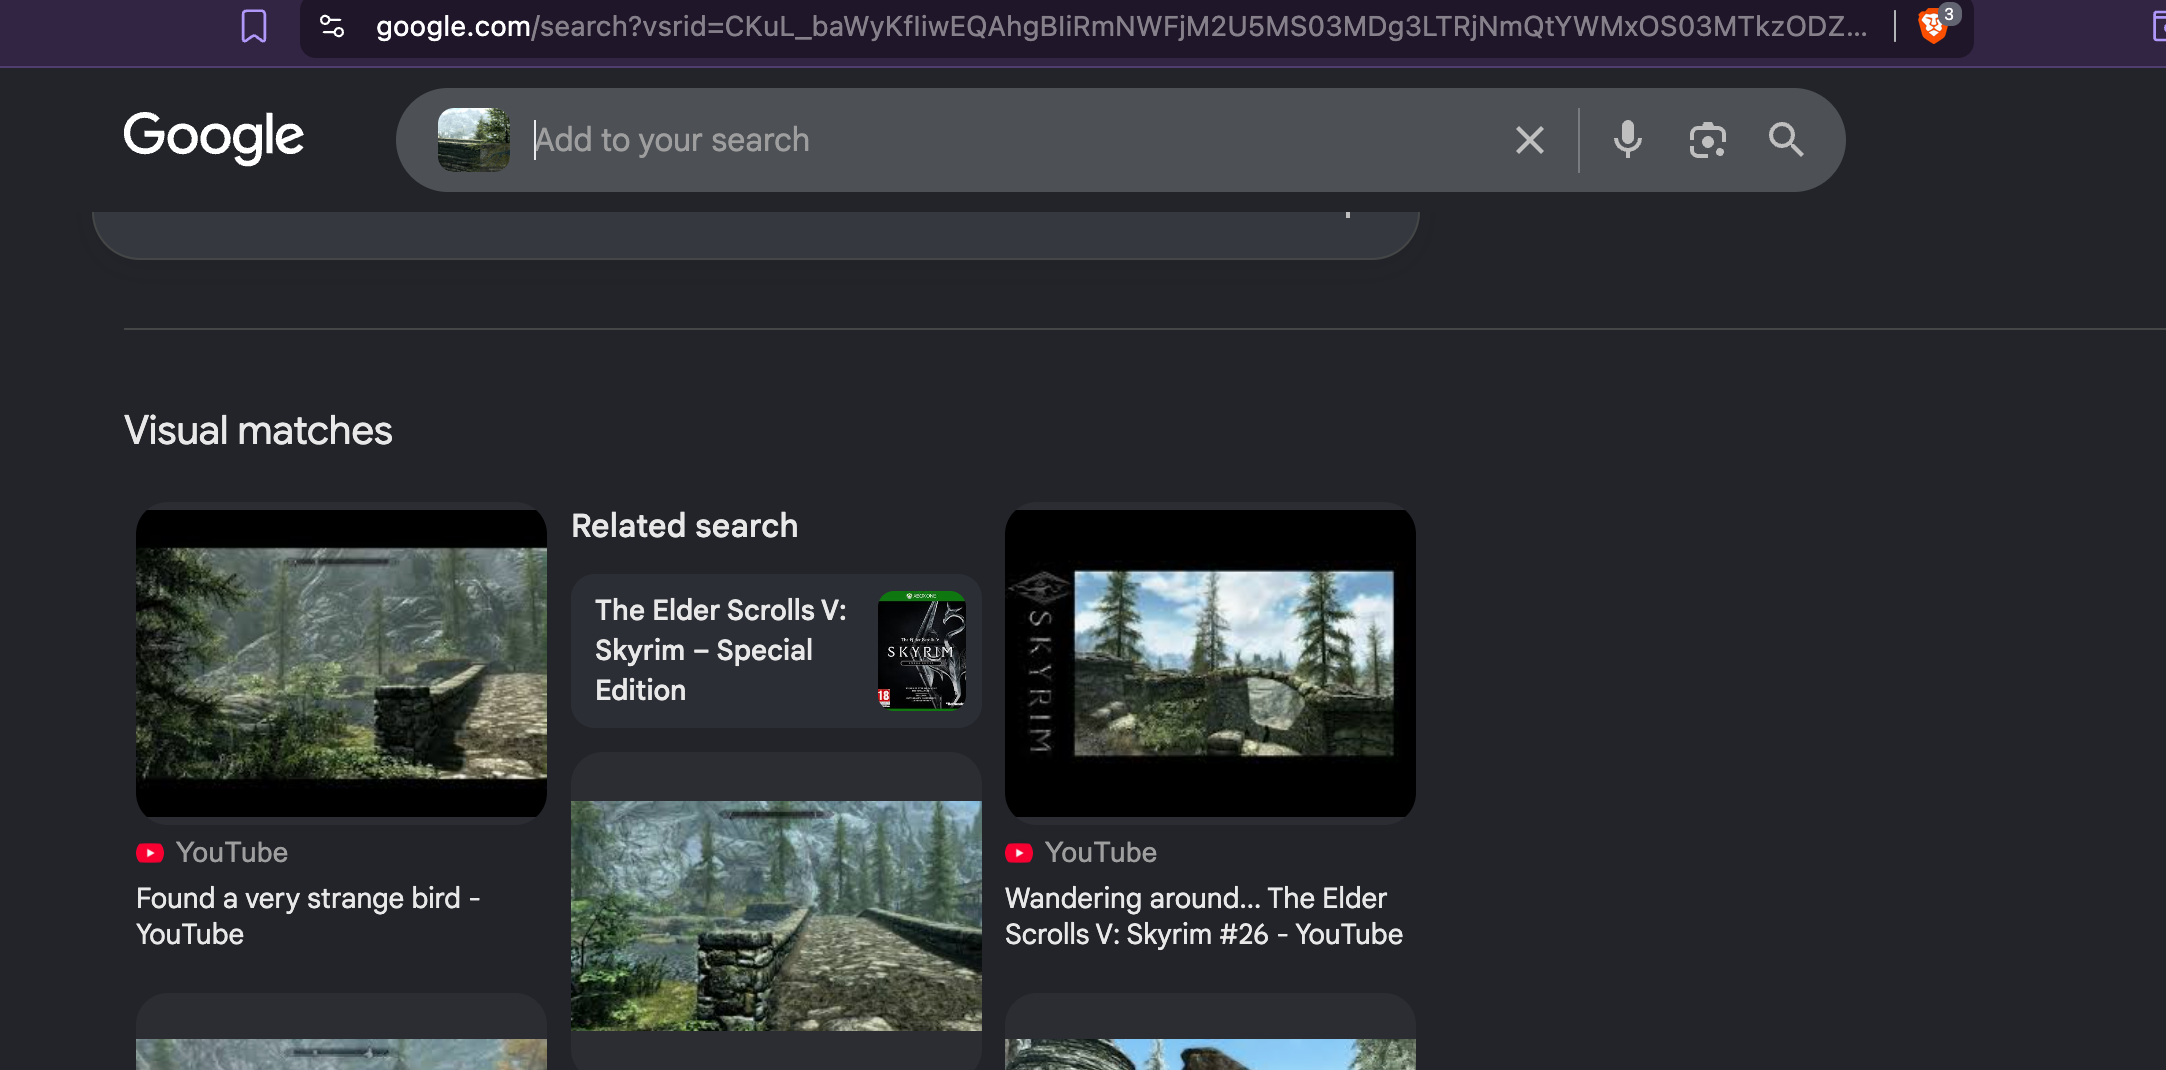Click YouTube icon beside 'Found a very strange bird' source

150,853
